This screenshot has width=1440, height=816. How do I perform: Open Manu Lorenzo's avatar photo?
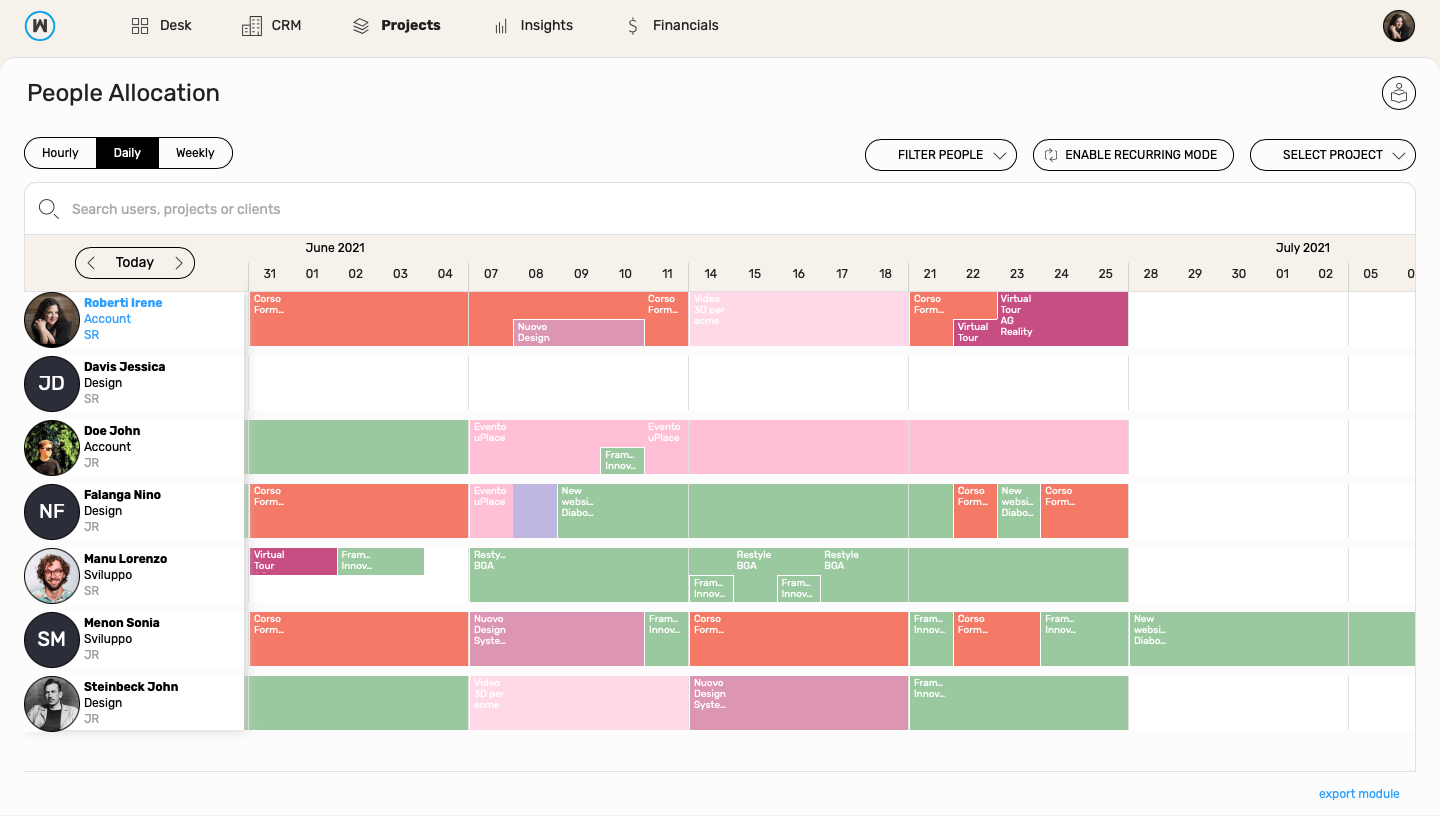click(x=52, y=575)
